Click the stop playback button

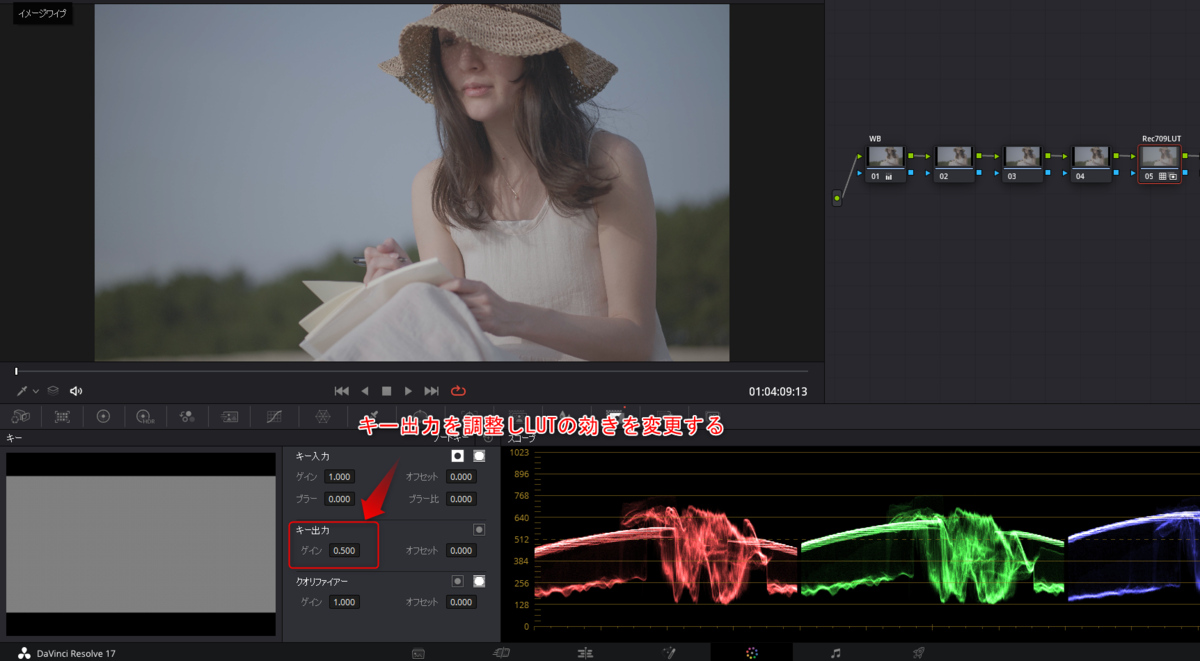386,391
